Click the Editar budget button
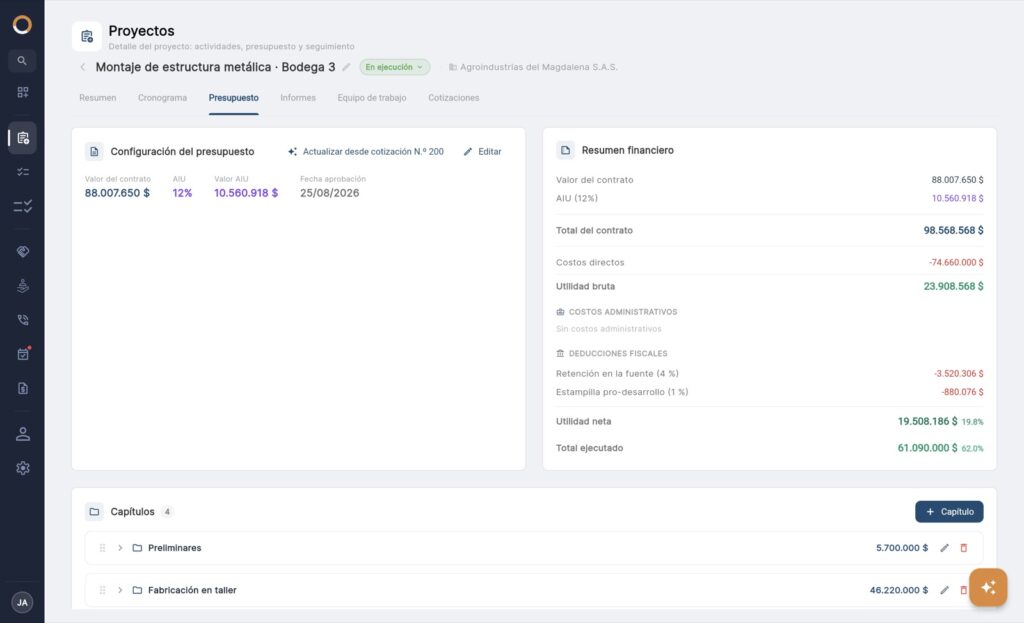Viewport: 1024px width, 623px height. point(483,152)
